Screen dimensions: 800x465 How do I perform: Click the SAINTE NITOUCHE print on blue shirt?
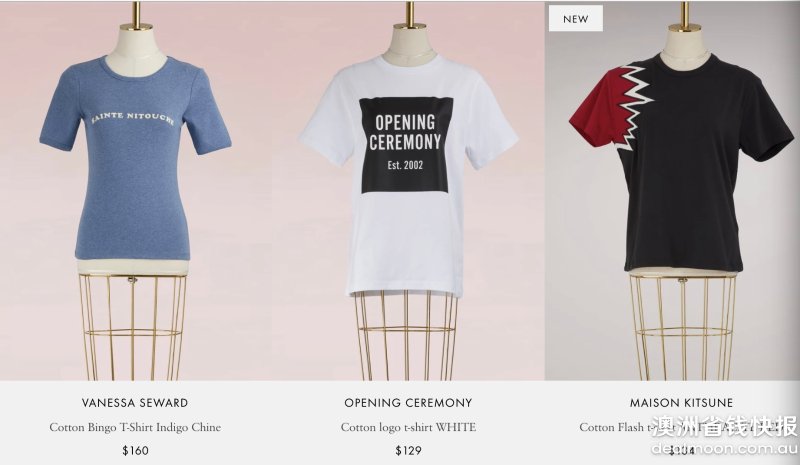tap(133, 118)
